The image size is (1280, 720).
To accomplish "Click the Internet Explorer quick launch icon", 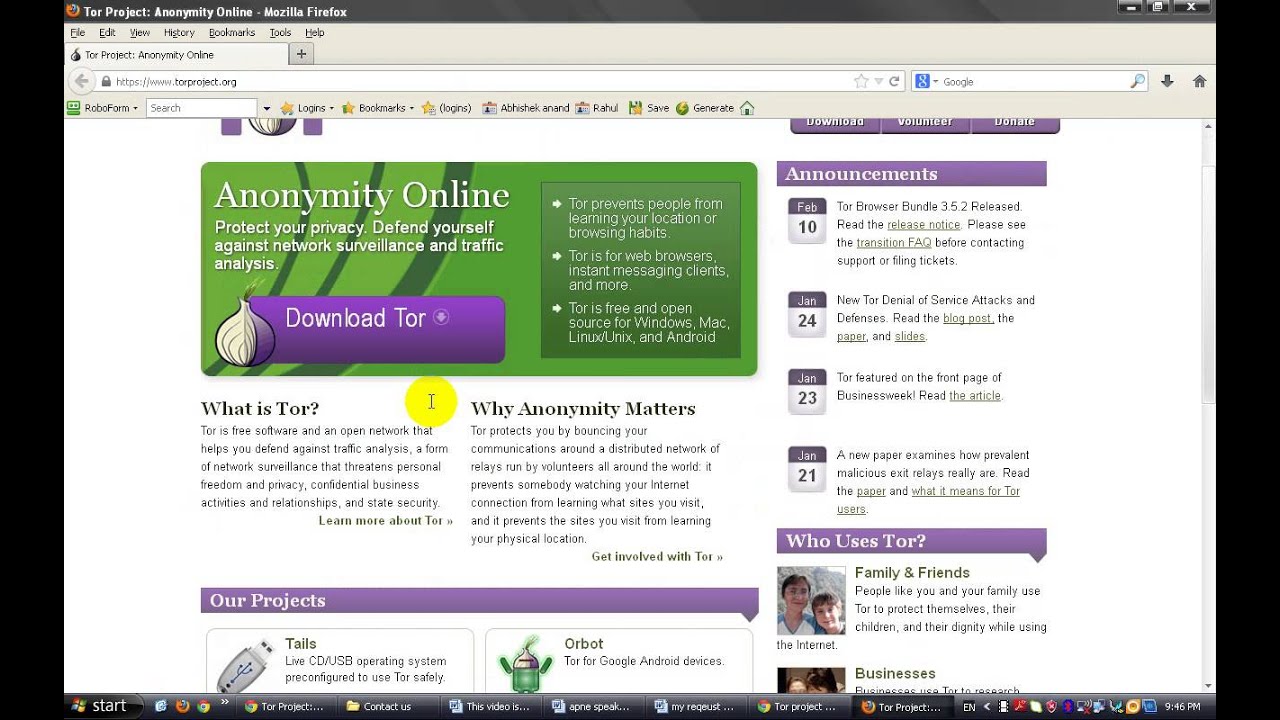I will 161,706.
